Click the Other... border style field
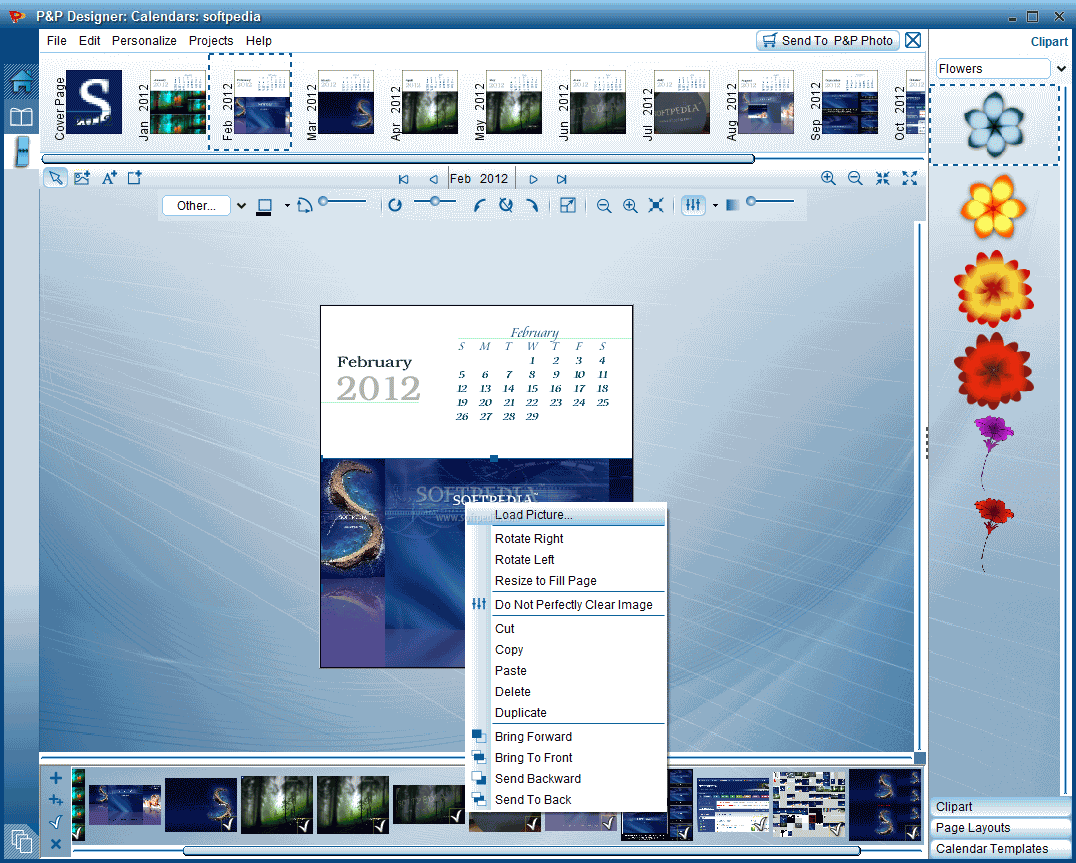 tap(196, 206)
